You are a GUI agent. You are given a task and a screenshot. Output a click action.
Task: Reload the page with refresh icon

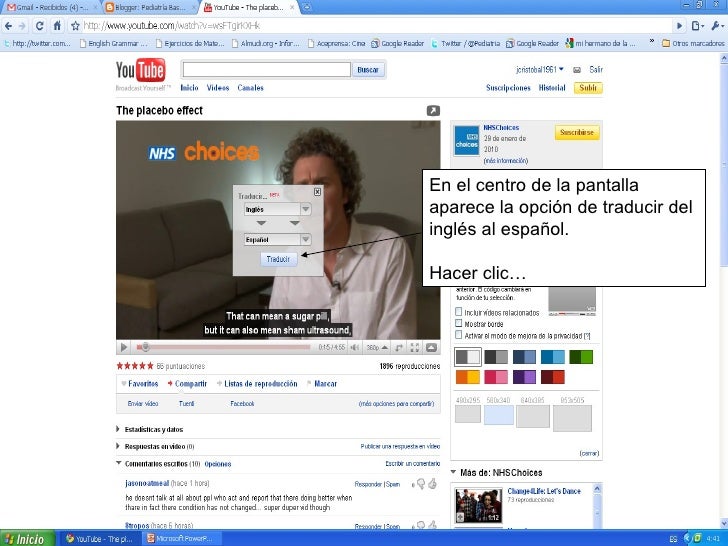[39, 26]
